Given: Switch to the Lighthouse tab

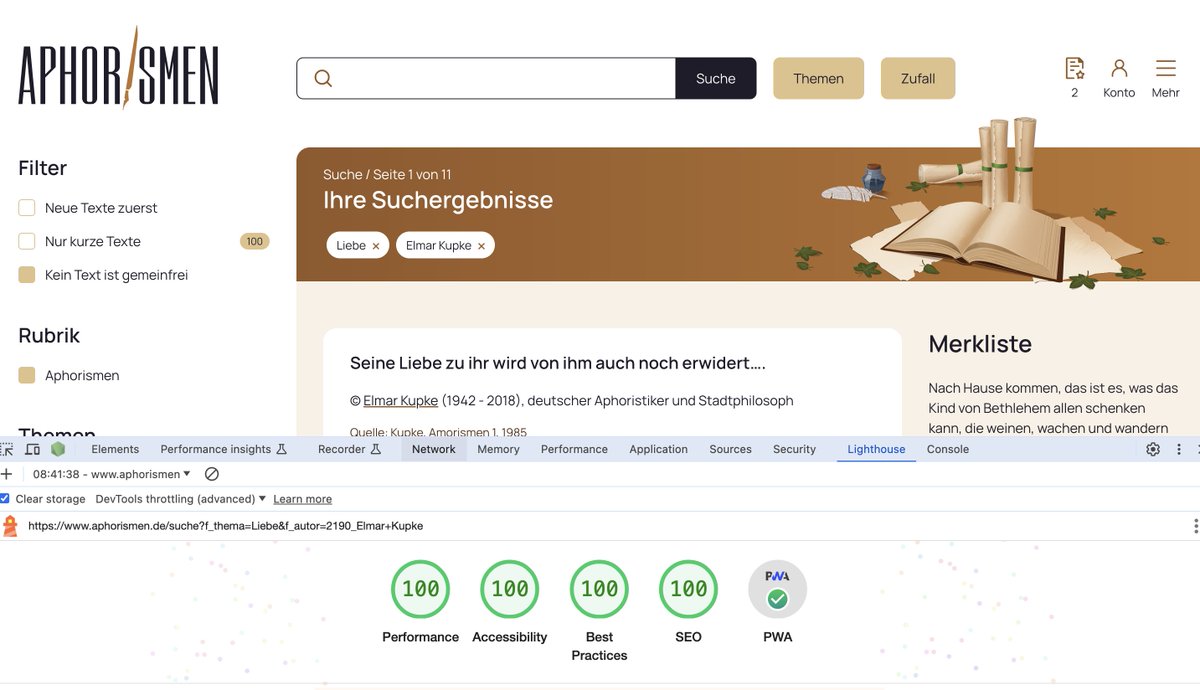Looking at the screenshot, I should tap(875, 449).
